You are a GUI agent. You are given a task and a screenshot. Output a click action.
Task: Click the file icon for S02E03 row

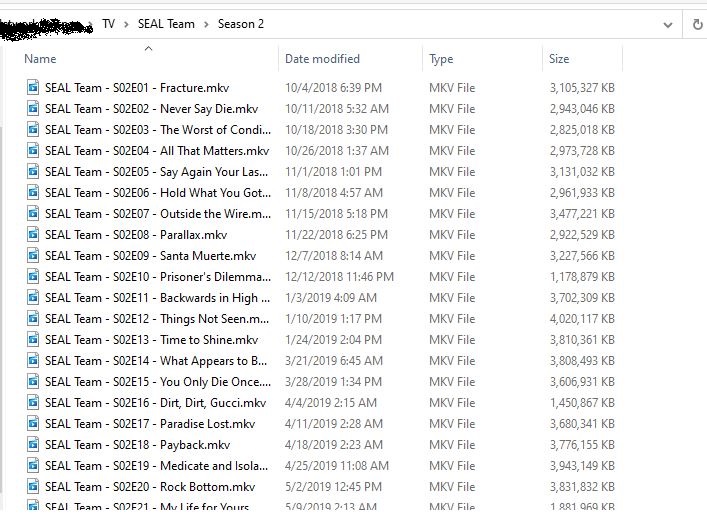tap(33, 129)
